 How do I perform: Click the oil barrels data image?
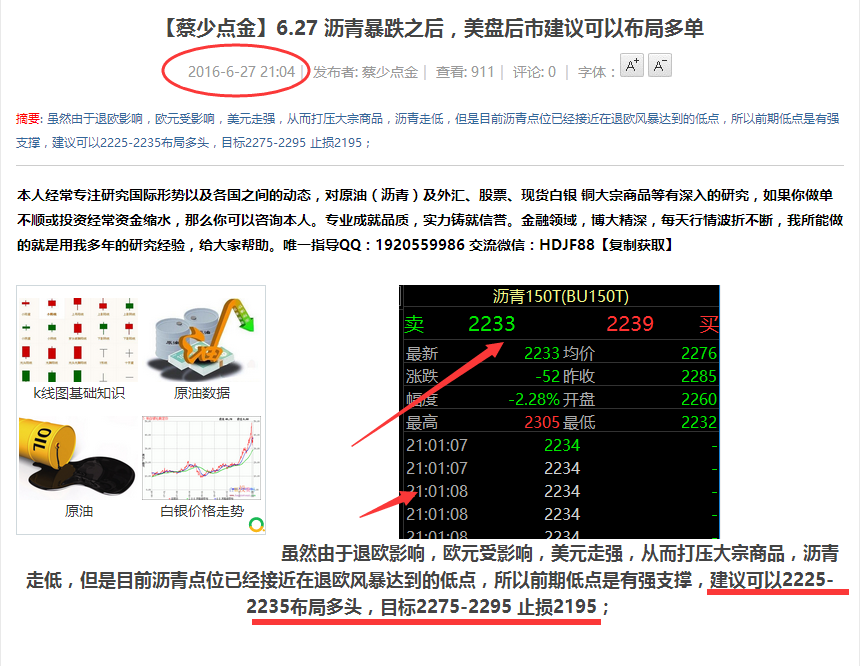pos(202,338)
